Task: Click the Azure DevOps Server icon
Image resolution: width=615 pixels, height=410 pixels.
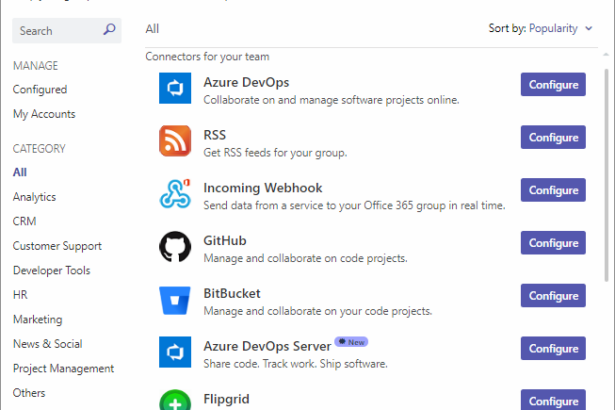Action: click(x=175, y=353)
